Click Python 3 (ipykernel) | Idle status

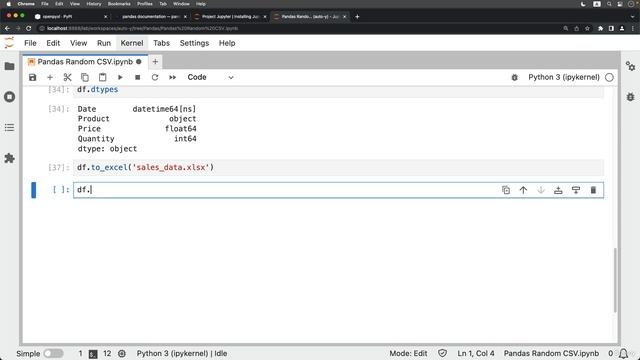pyautogui.click(x=182, y=353)
